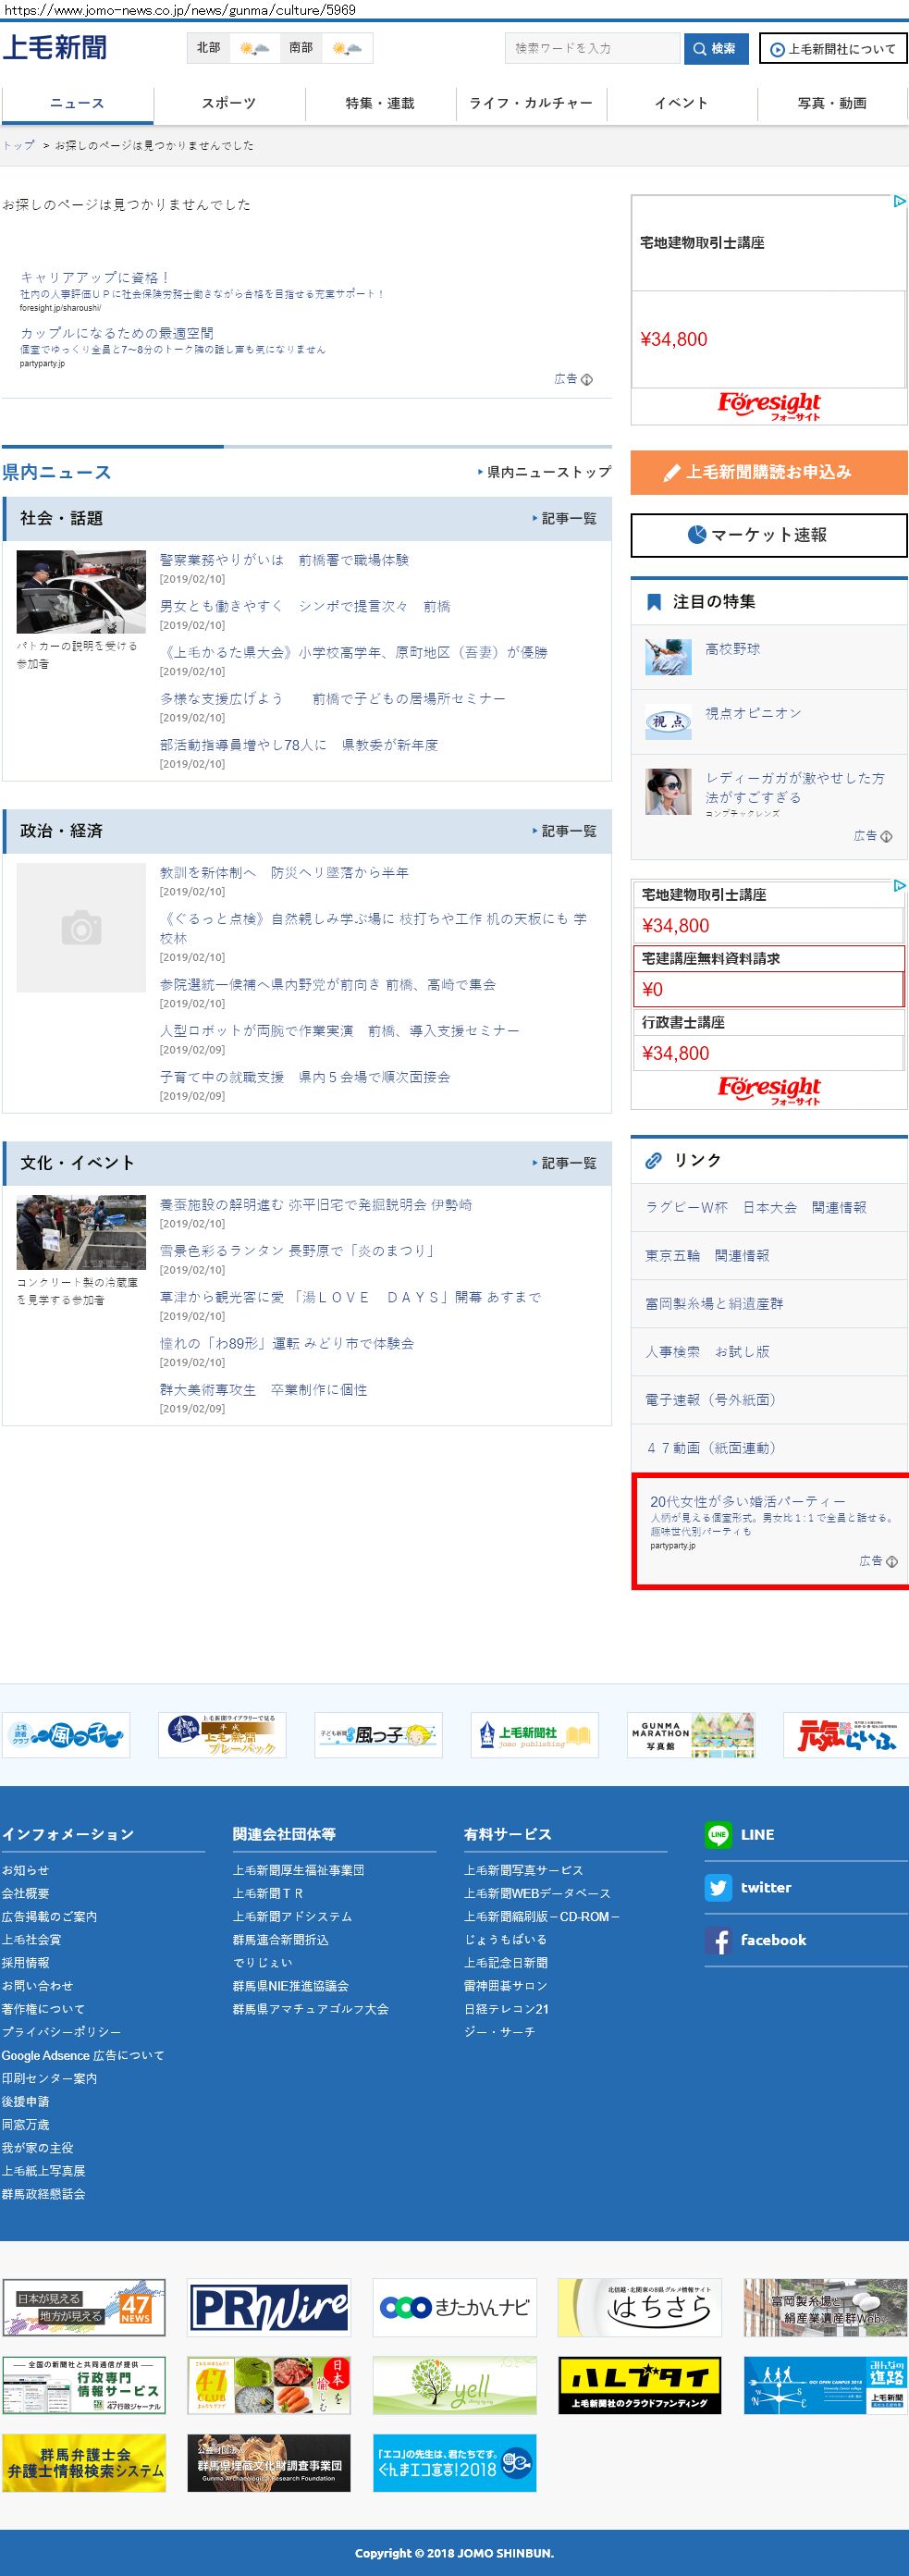
Task: Open the プライバシーポリシー footer link
Action: tap(61, 2032)
